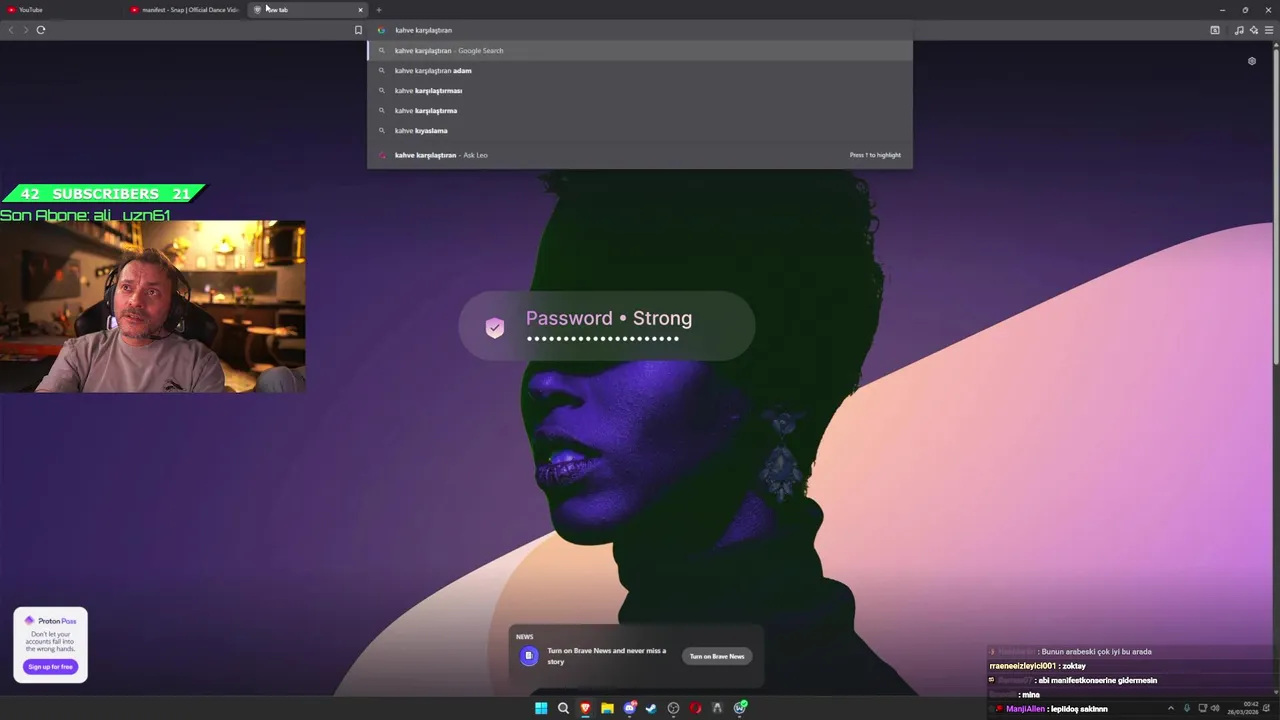Open Windows Start menu
This screenshot has width=1280, height=720.
[541, 708]
